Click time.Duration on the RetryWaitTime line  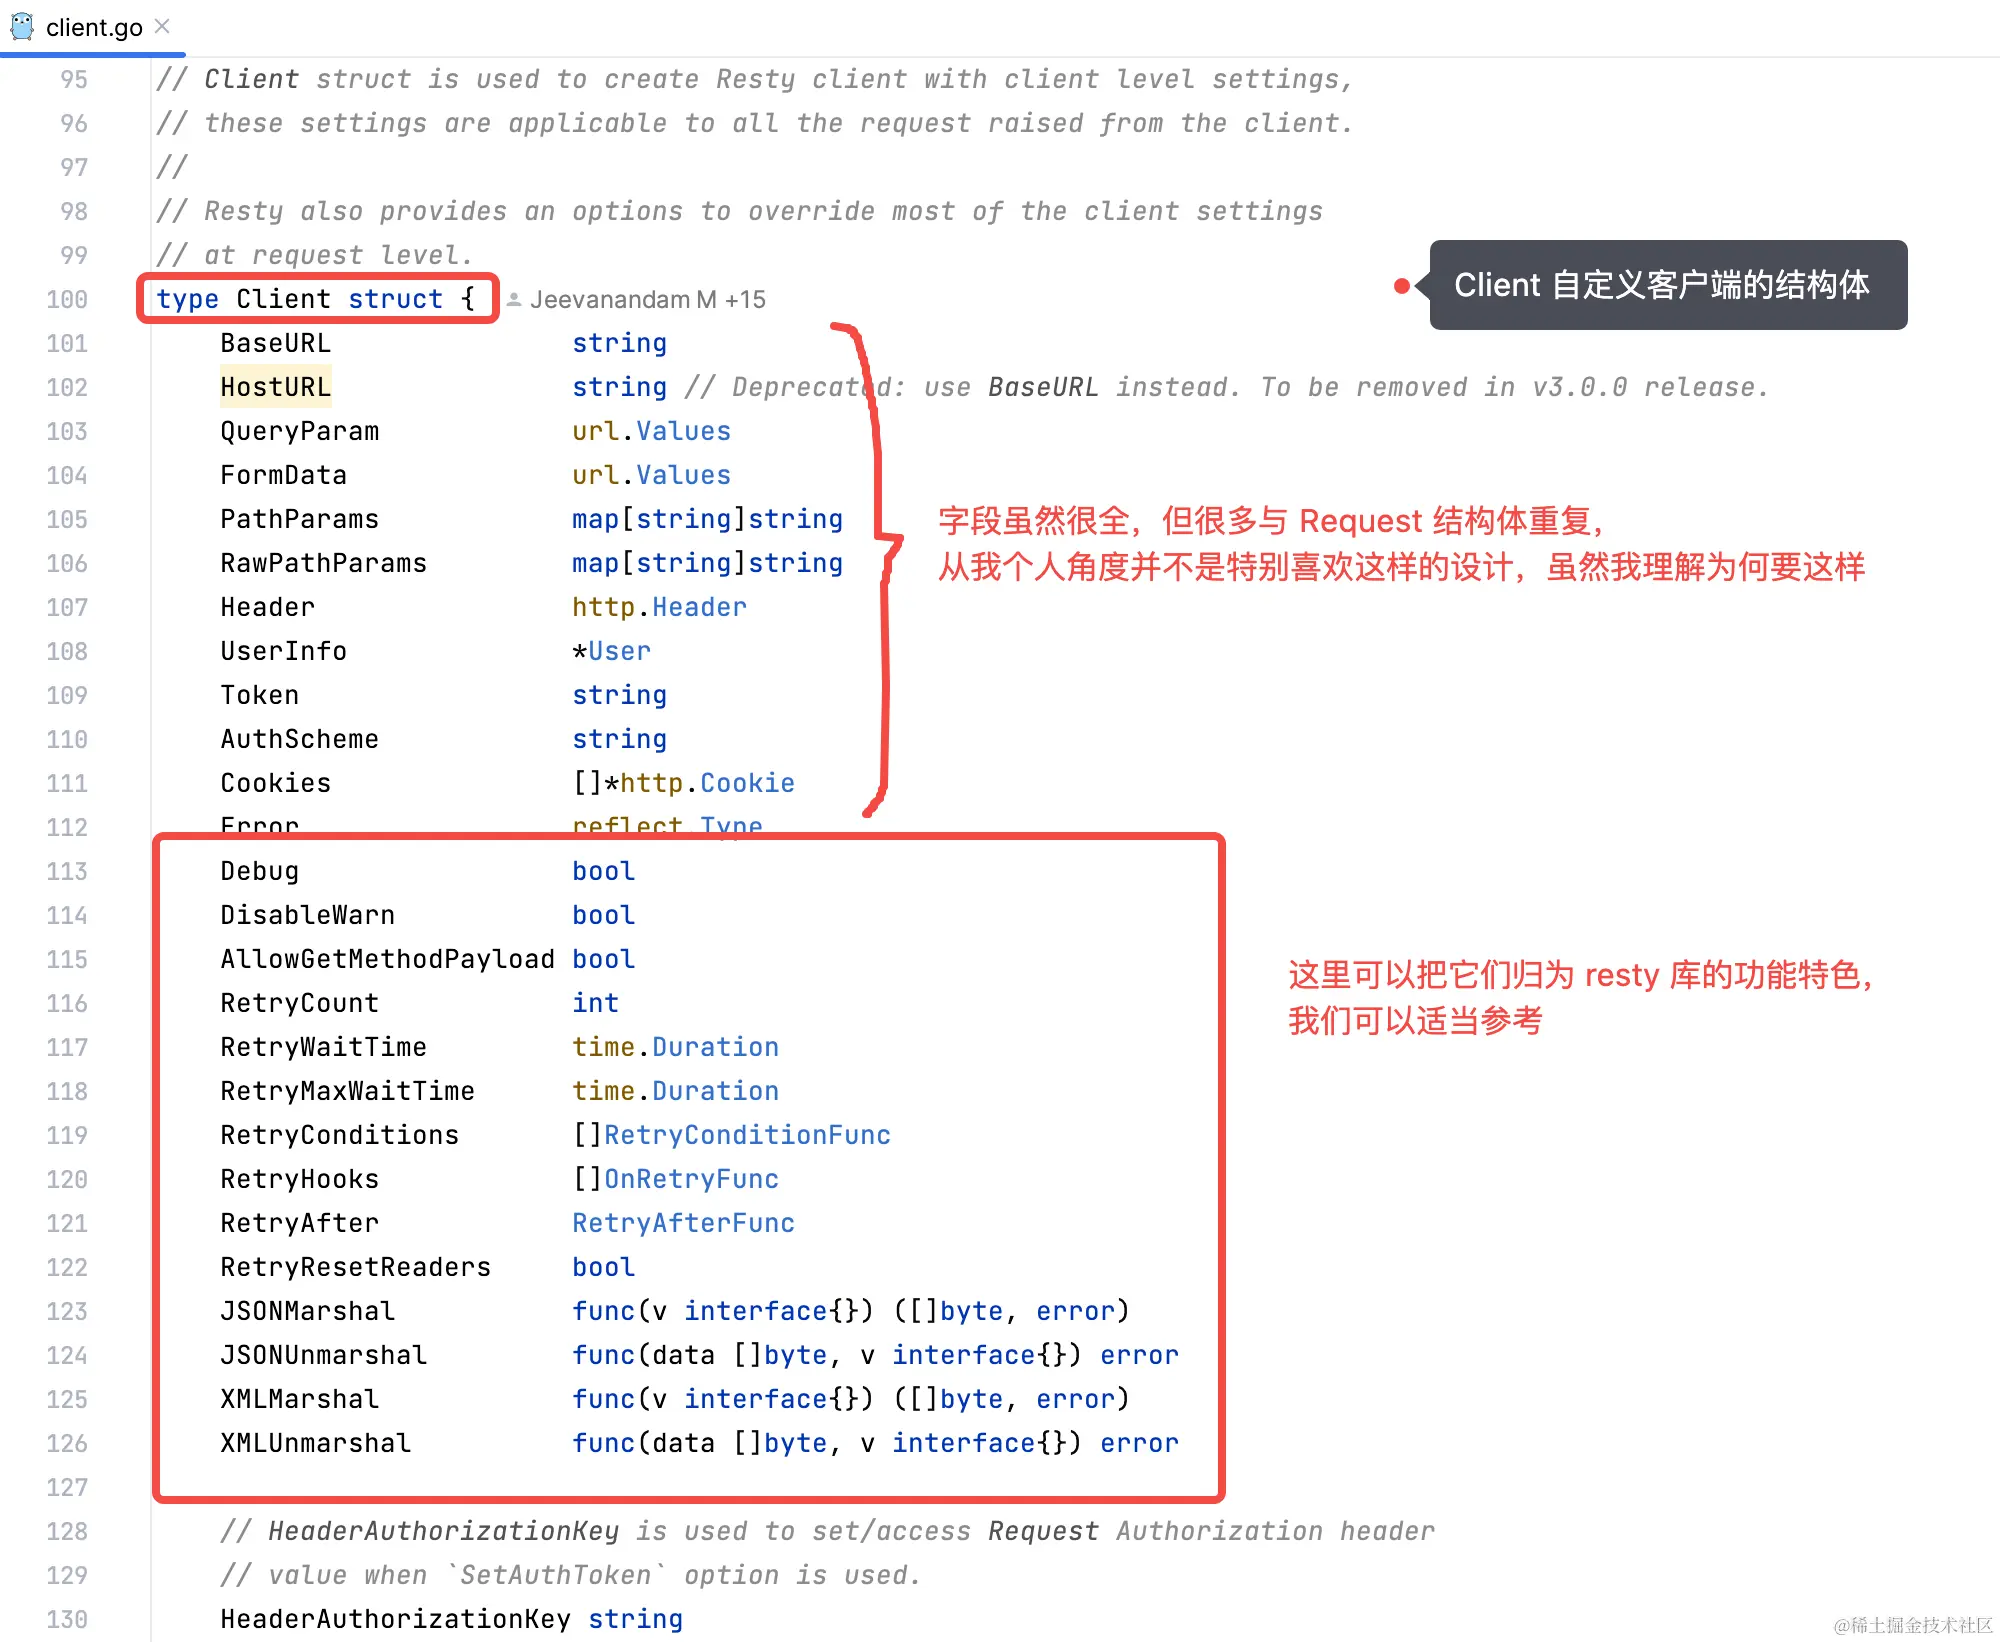[675, 1047]
